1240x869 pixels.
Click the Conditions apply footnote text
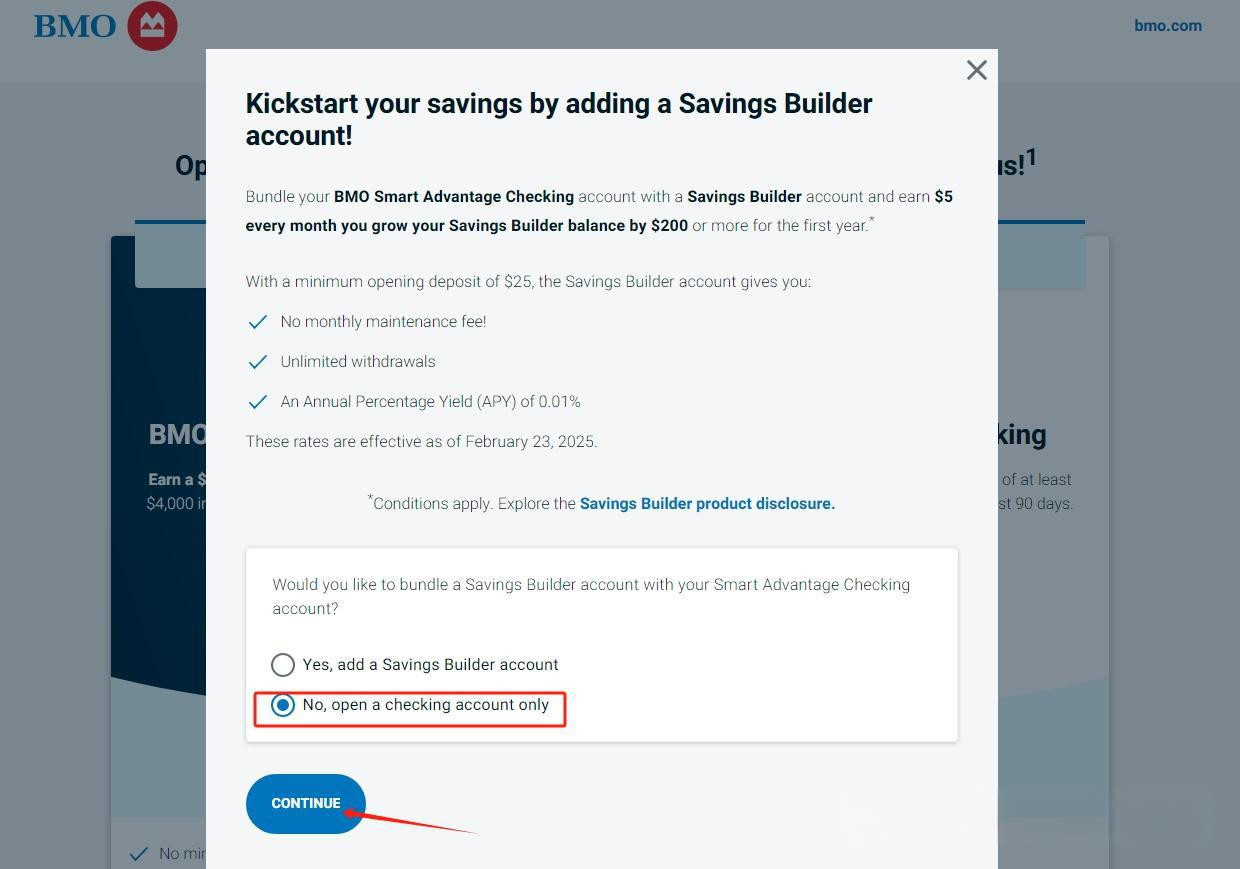click(473, 504)
